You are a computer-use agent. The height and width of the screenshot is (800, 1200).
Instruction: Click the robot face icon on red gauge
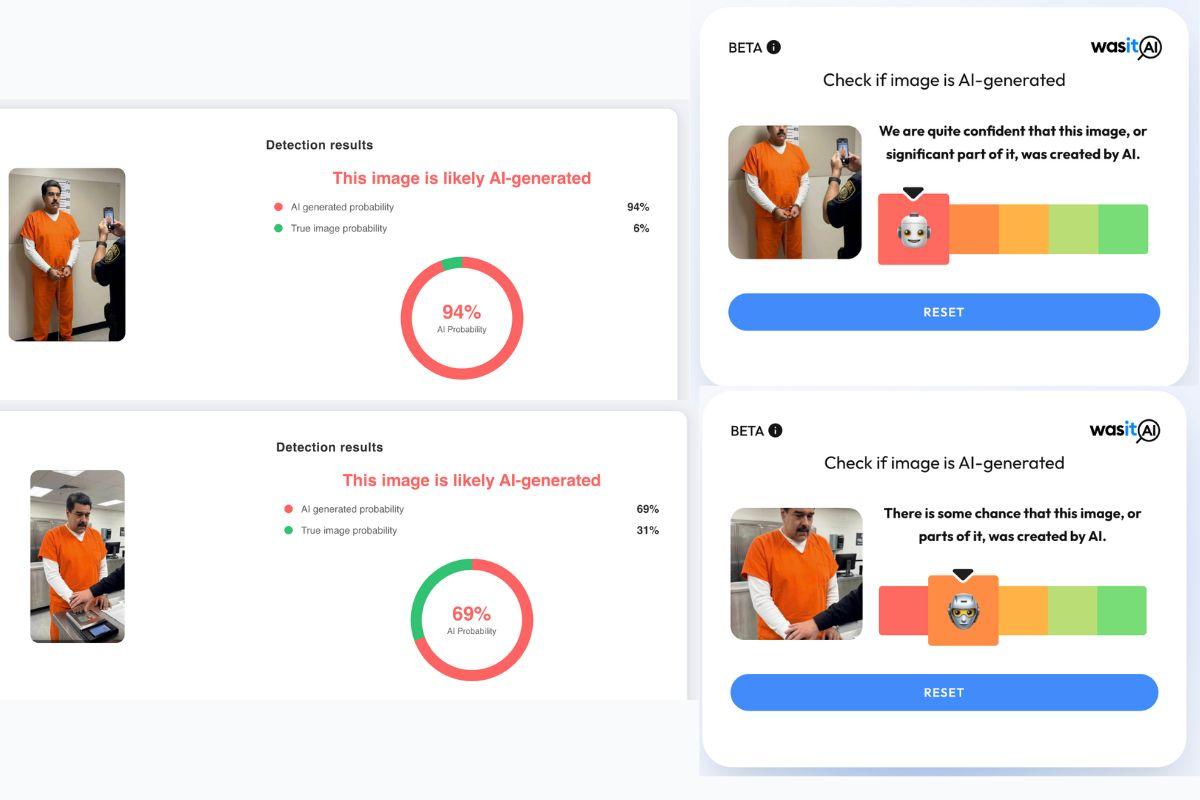[913, 231]
